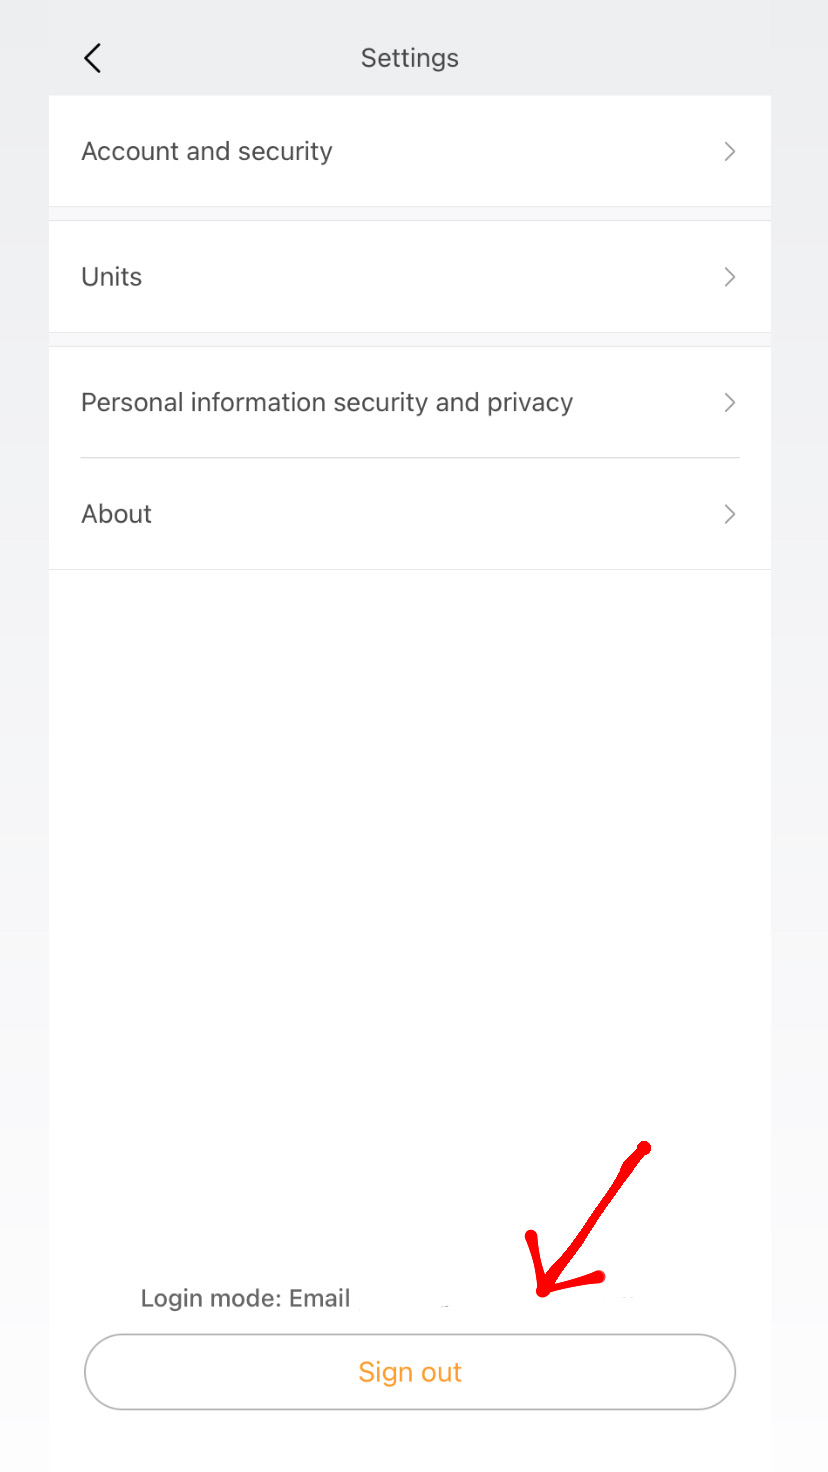Click the Settings page title

click(x=410, y=58)
